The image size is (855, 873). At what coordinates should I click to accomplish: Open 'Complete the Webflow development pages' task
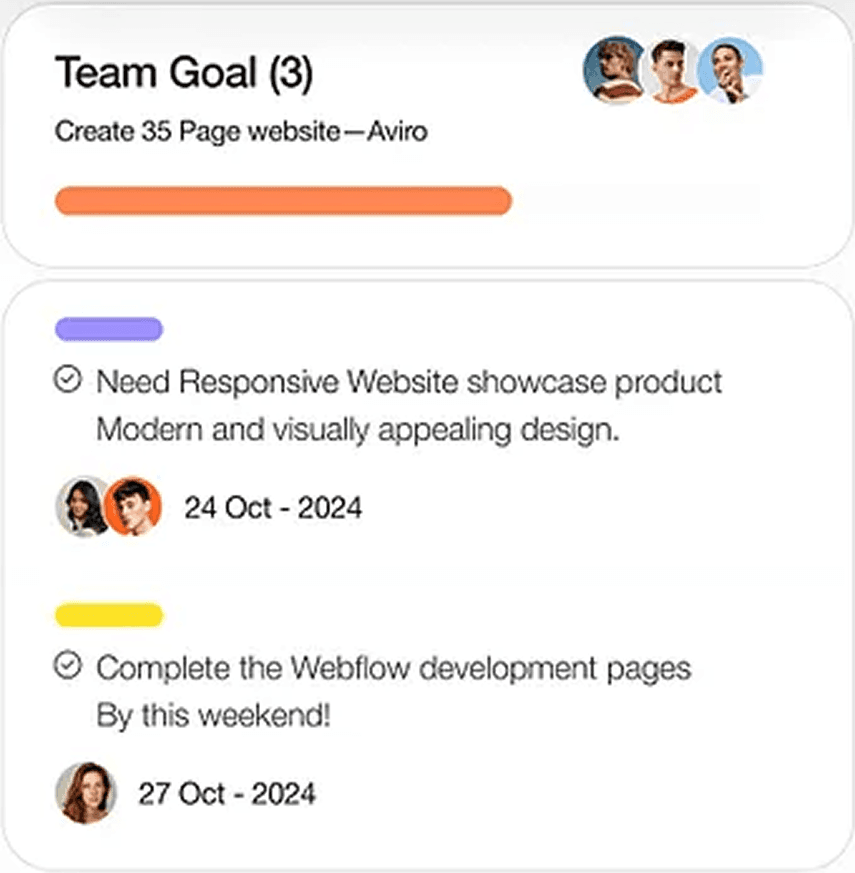point(393,667)
